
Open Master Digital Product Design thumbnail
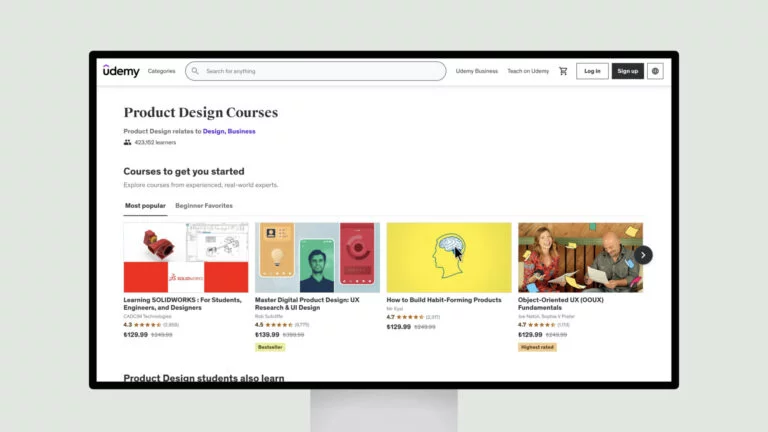point(317,258)
